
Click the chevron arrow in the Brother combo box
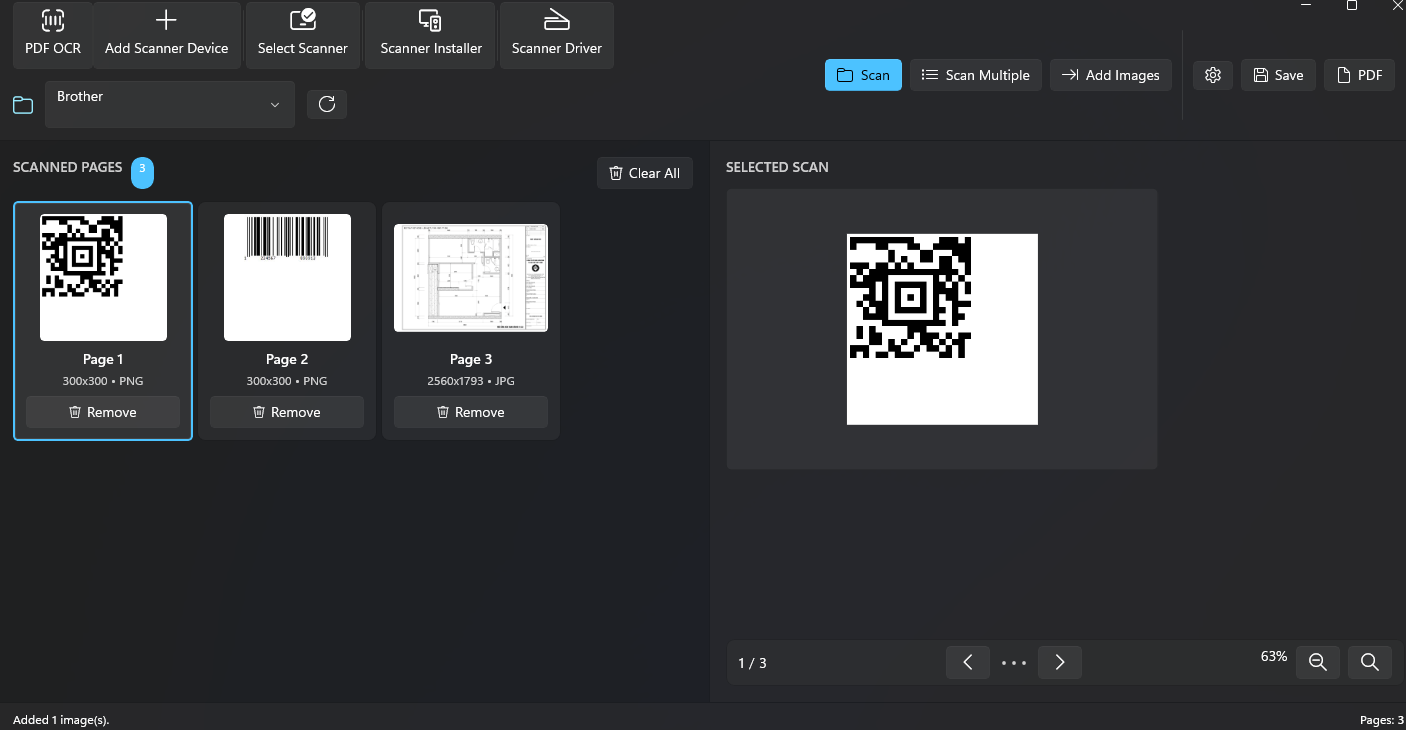tap(274, 104)
